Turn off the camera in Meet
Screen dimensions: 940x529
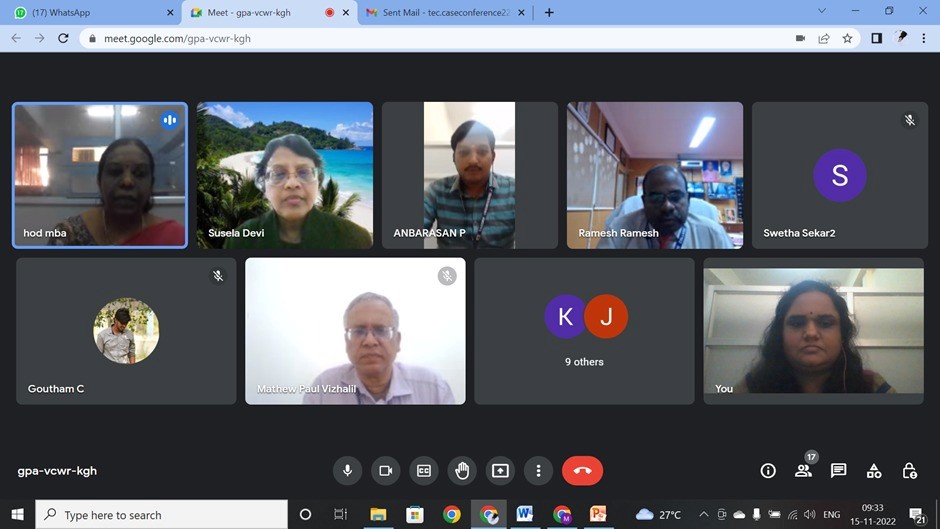(385, 471)
